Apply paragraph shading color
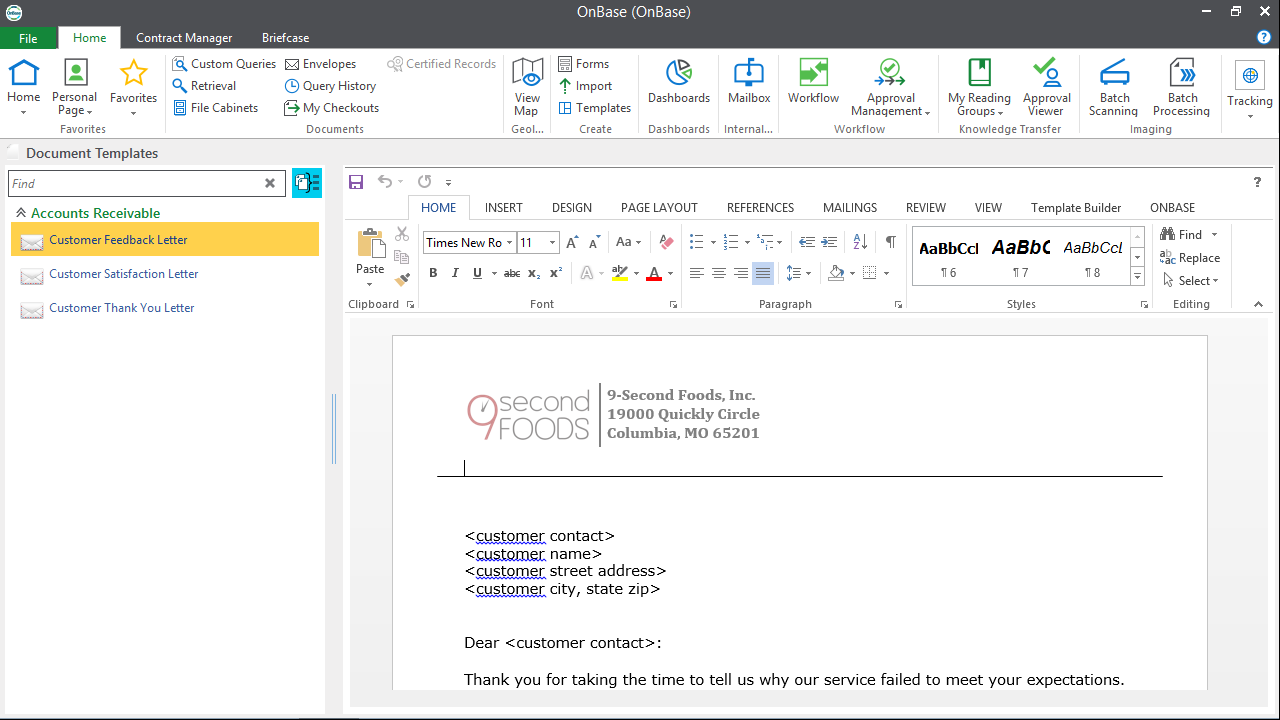Screen dimensions: 1280x720 (x=837, y=273)
